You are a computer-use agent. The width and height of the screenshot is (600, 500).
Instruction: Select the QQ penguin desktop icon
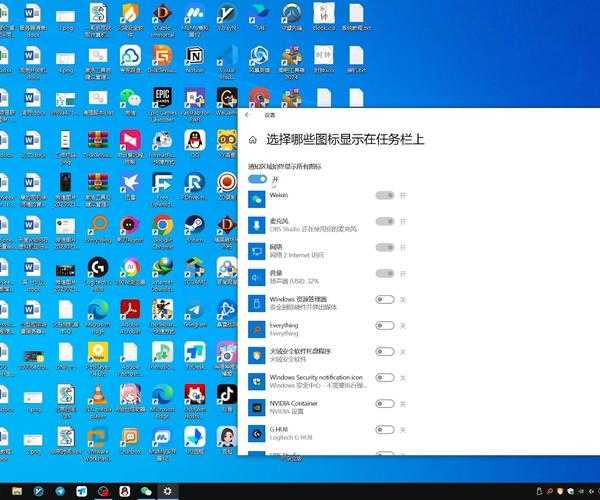click(x=195, y=140)
